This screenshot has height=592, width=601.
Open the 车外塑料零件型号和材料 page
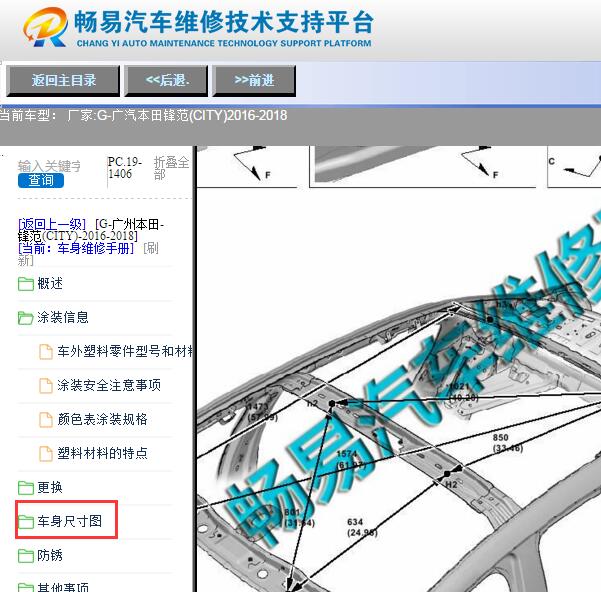125,351
